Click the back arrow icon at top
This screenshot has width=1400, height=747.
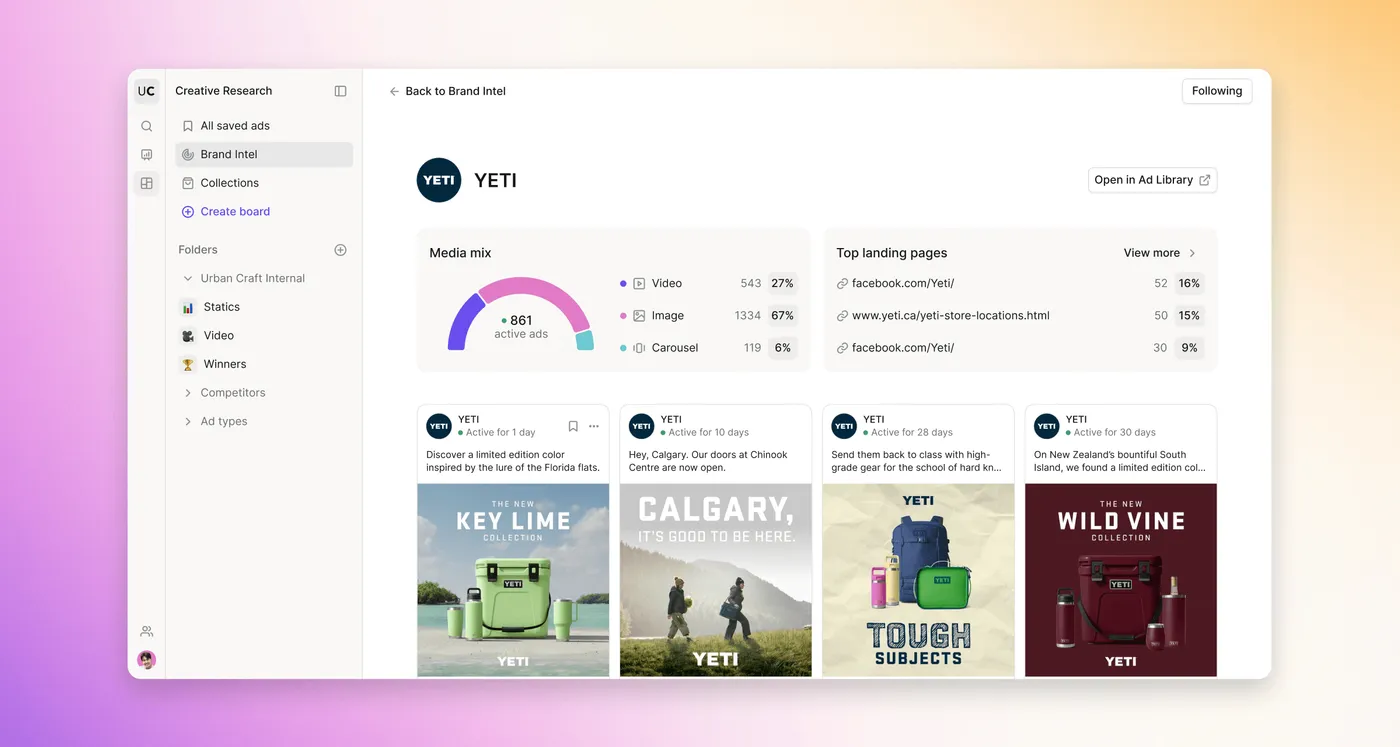click(394, 91)
